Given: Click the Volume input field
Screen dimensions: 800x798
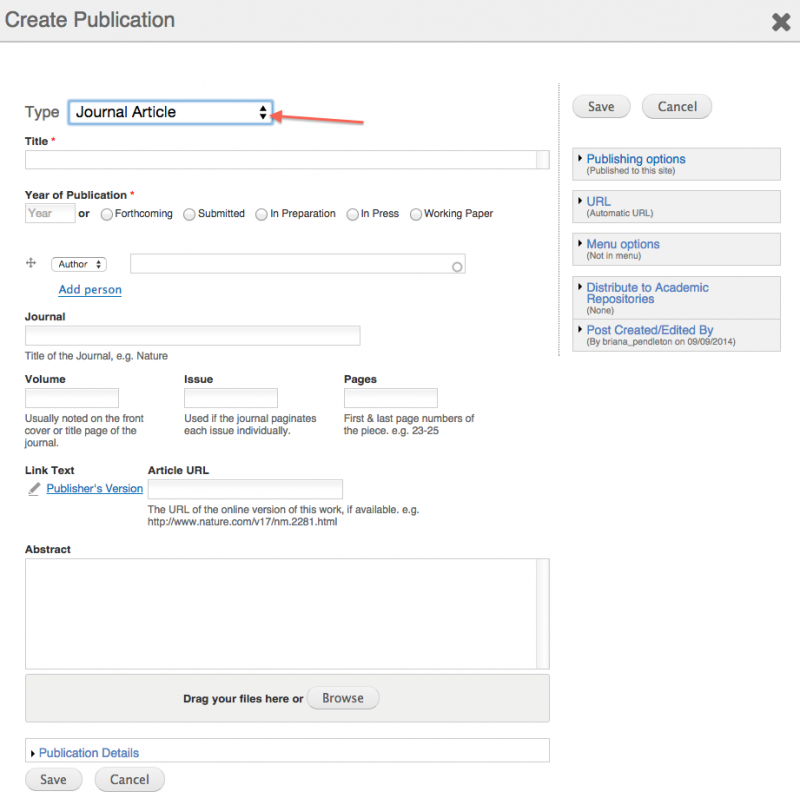Looking at the screenshot, I should coord(72,398).
